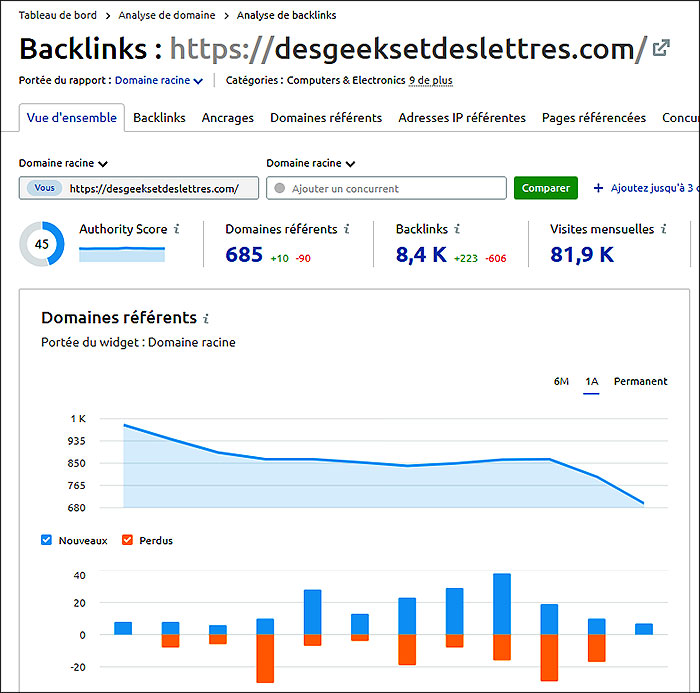The image size is (700, 693).
Task: Select the 1A time range
Action: 592,381
